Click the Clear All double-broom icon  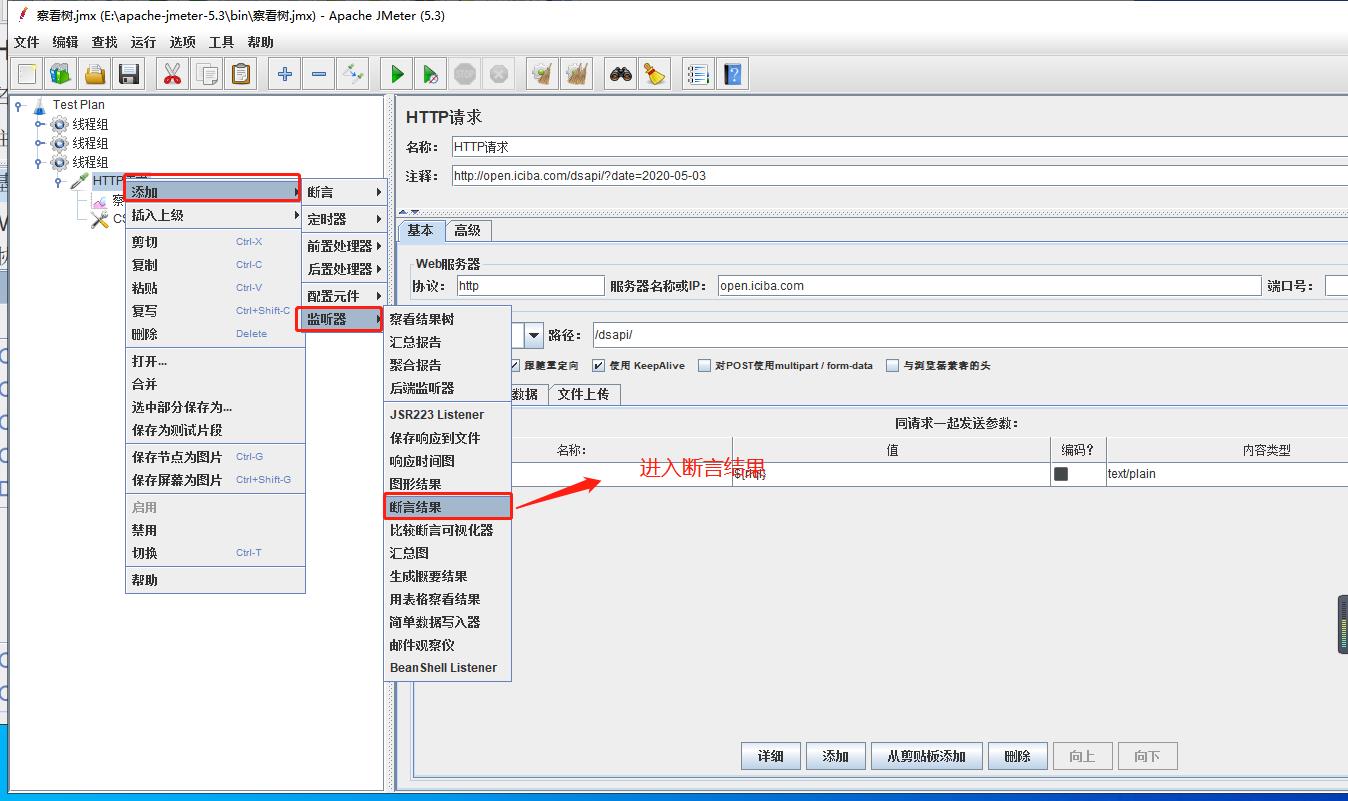(x=577, y=74)
